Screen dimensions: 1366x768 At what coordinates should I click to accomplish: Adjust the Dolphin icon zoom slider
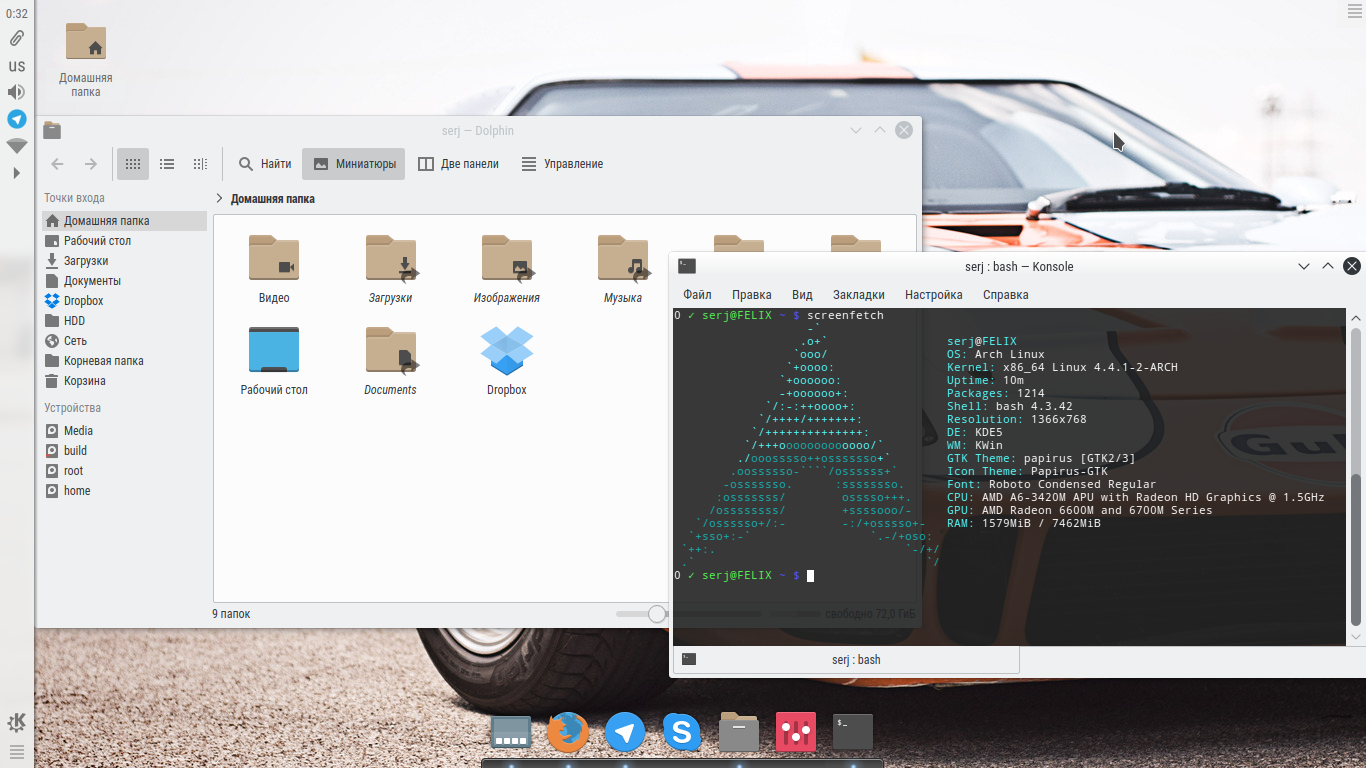657,614
